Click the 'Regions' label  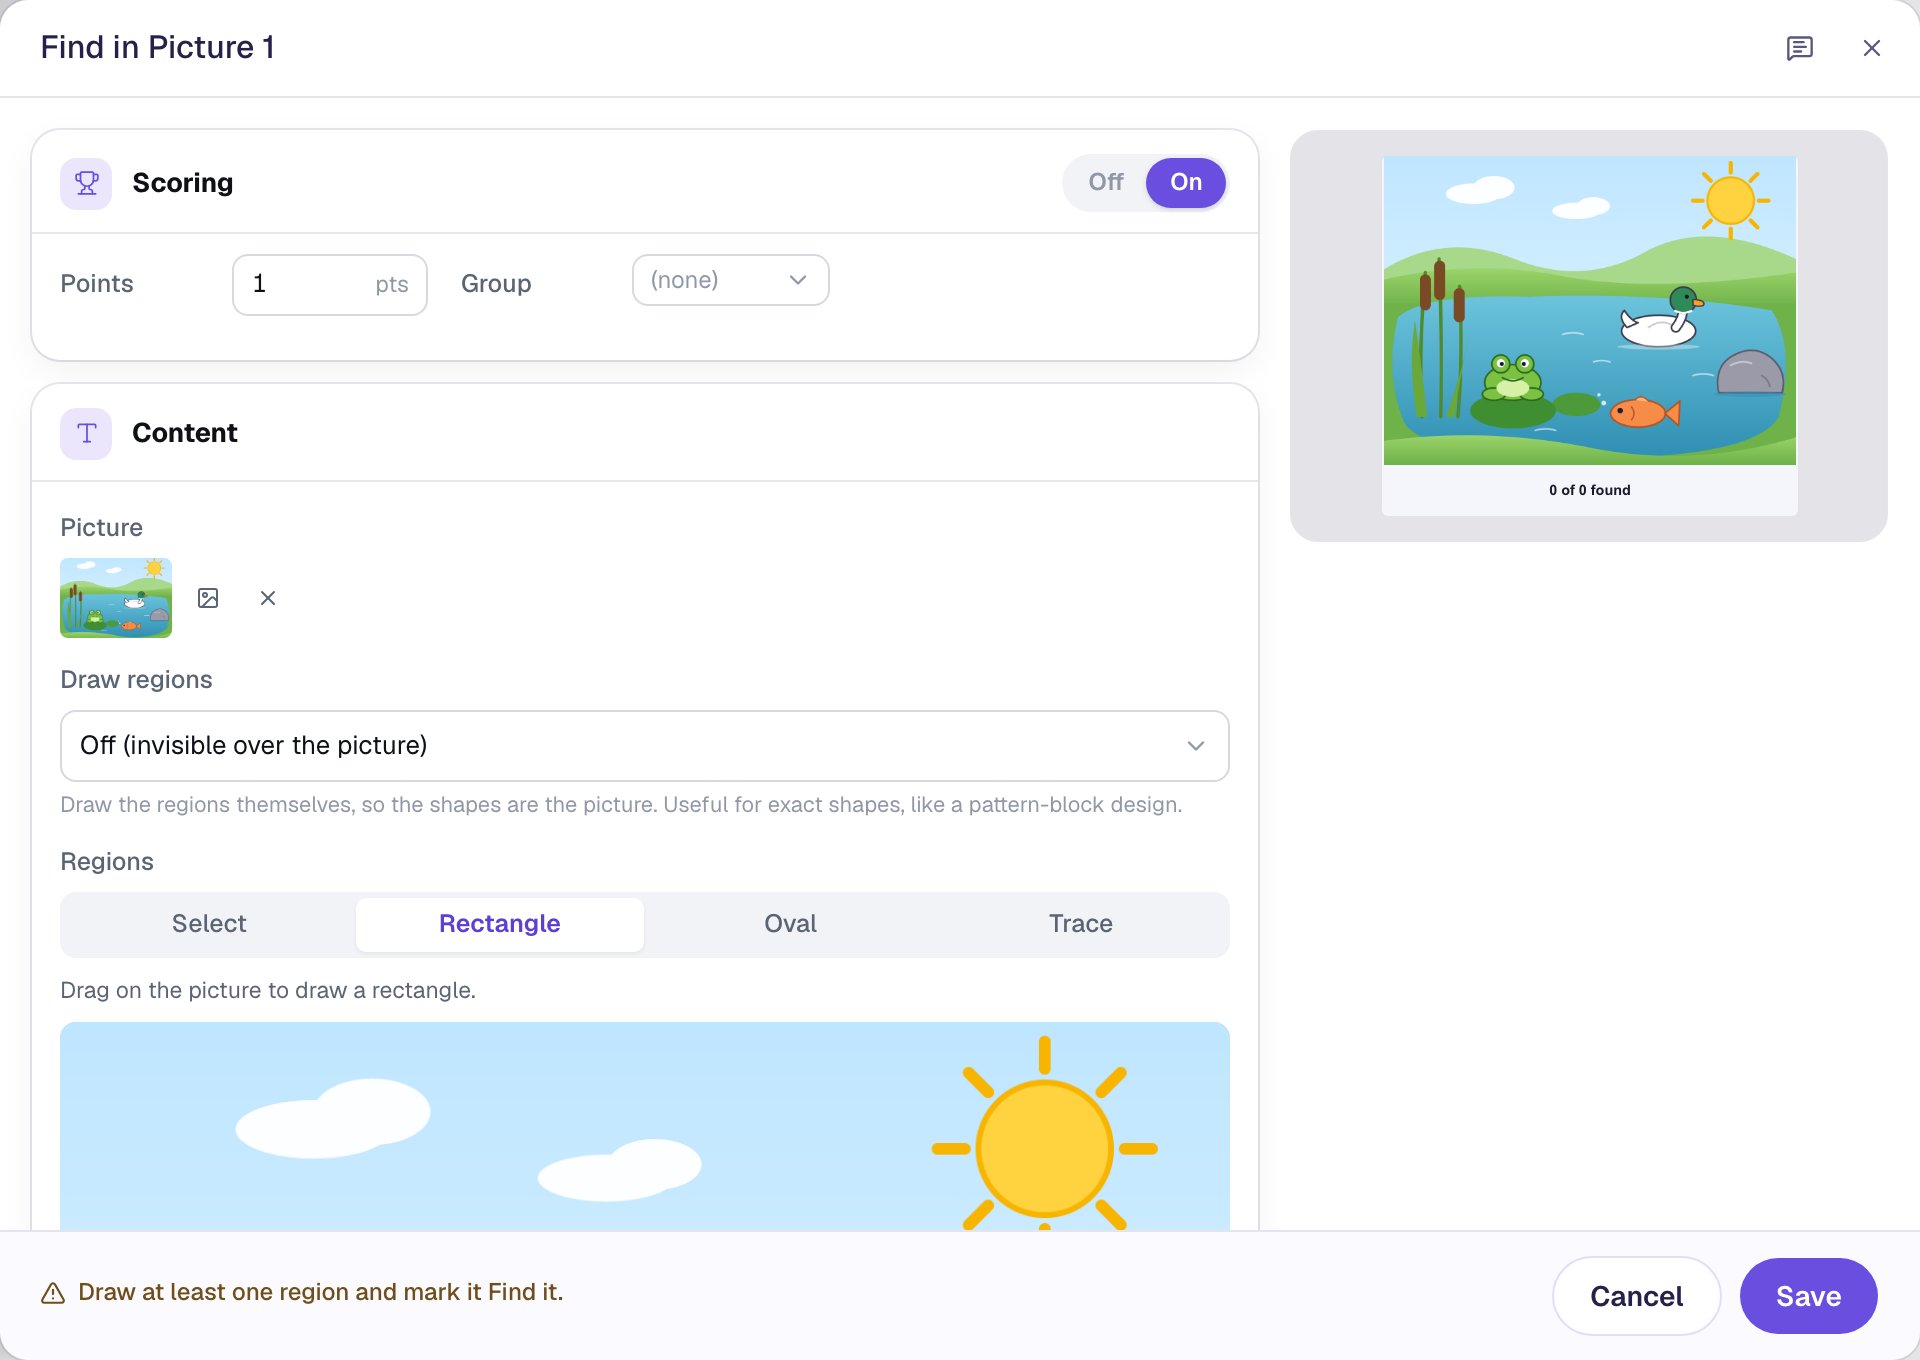107,862
